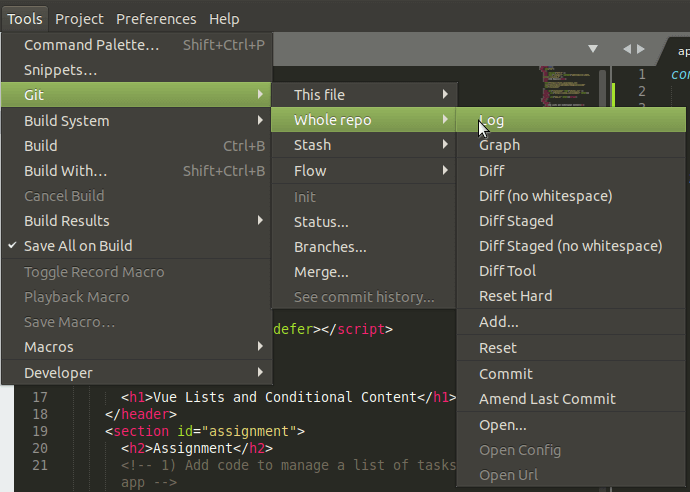Choose Reset Hard entry
Screen dimensions: 690x492
[571, 296]
